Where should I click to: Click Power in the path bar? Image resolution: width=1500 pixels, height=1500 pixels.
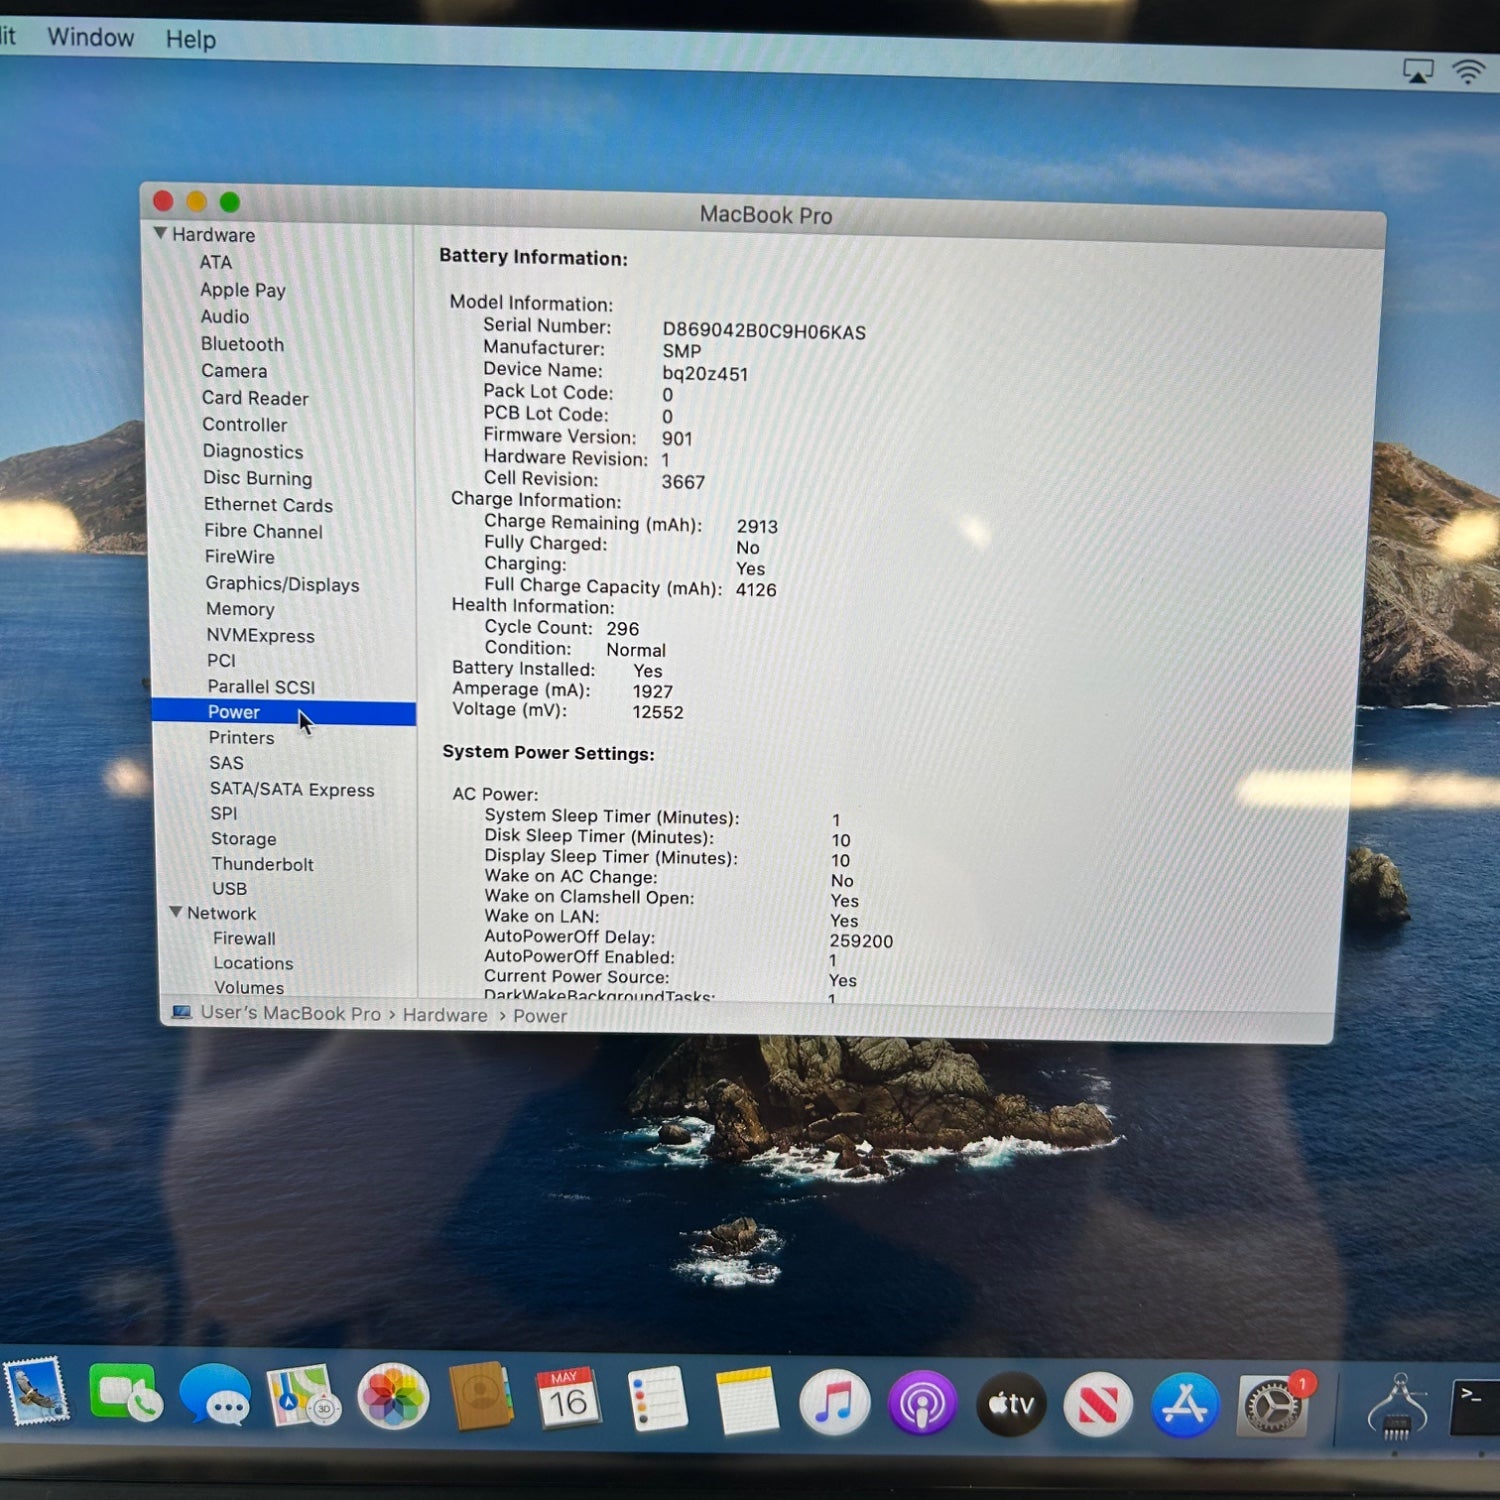click(x=540, y=1016)
